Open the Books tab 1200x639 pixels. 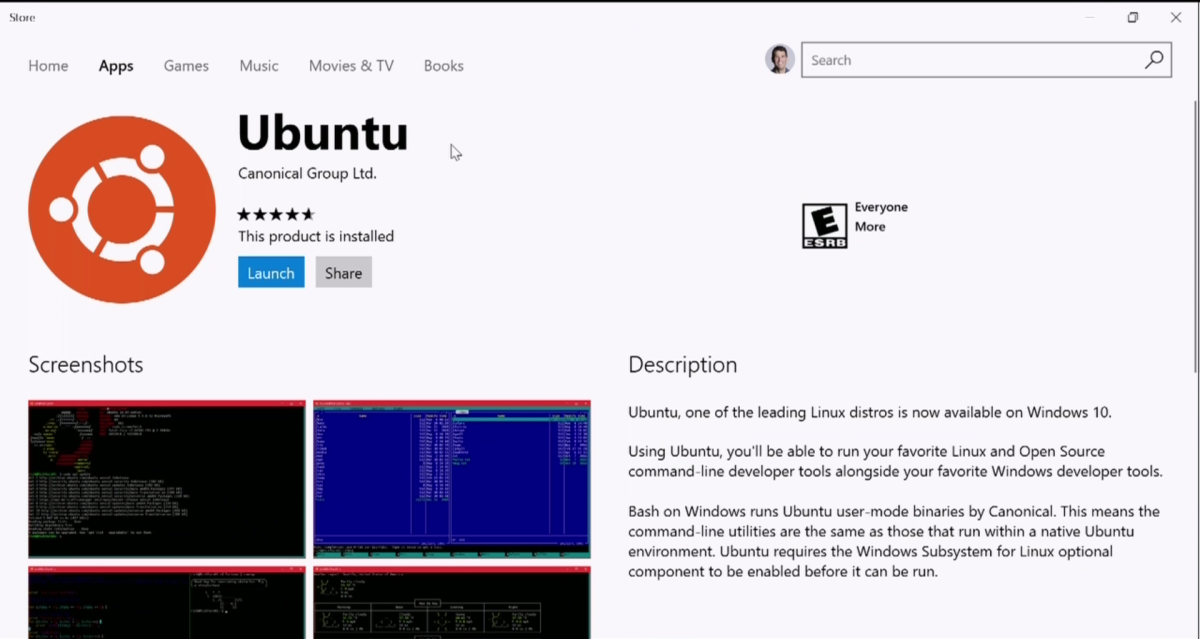coord(443,66)
